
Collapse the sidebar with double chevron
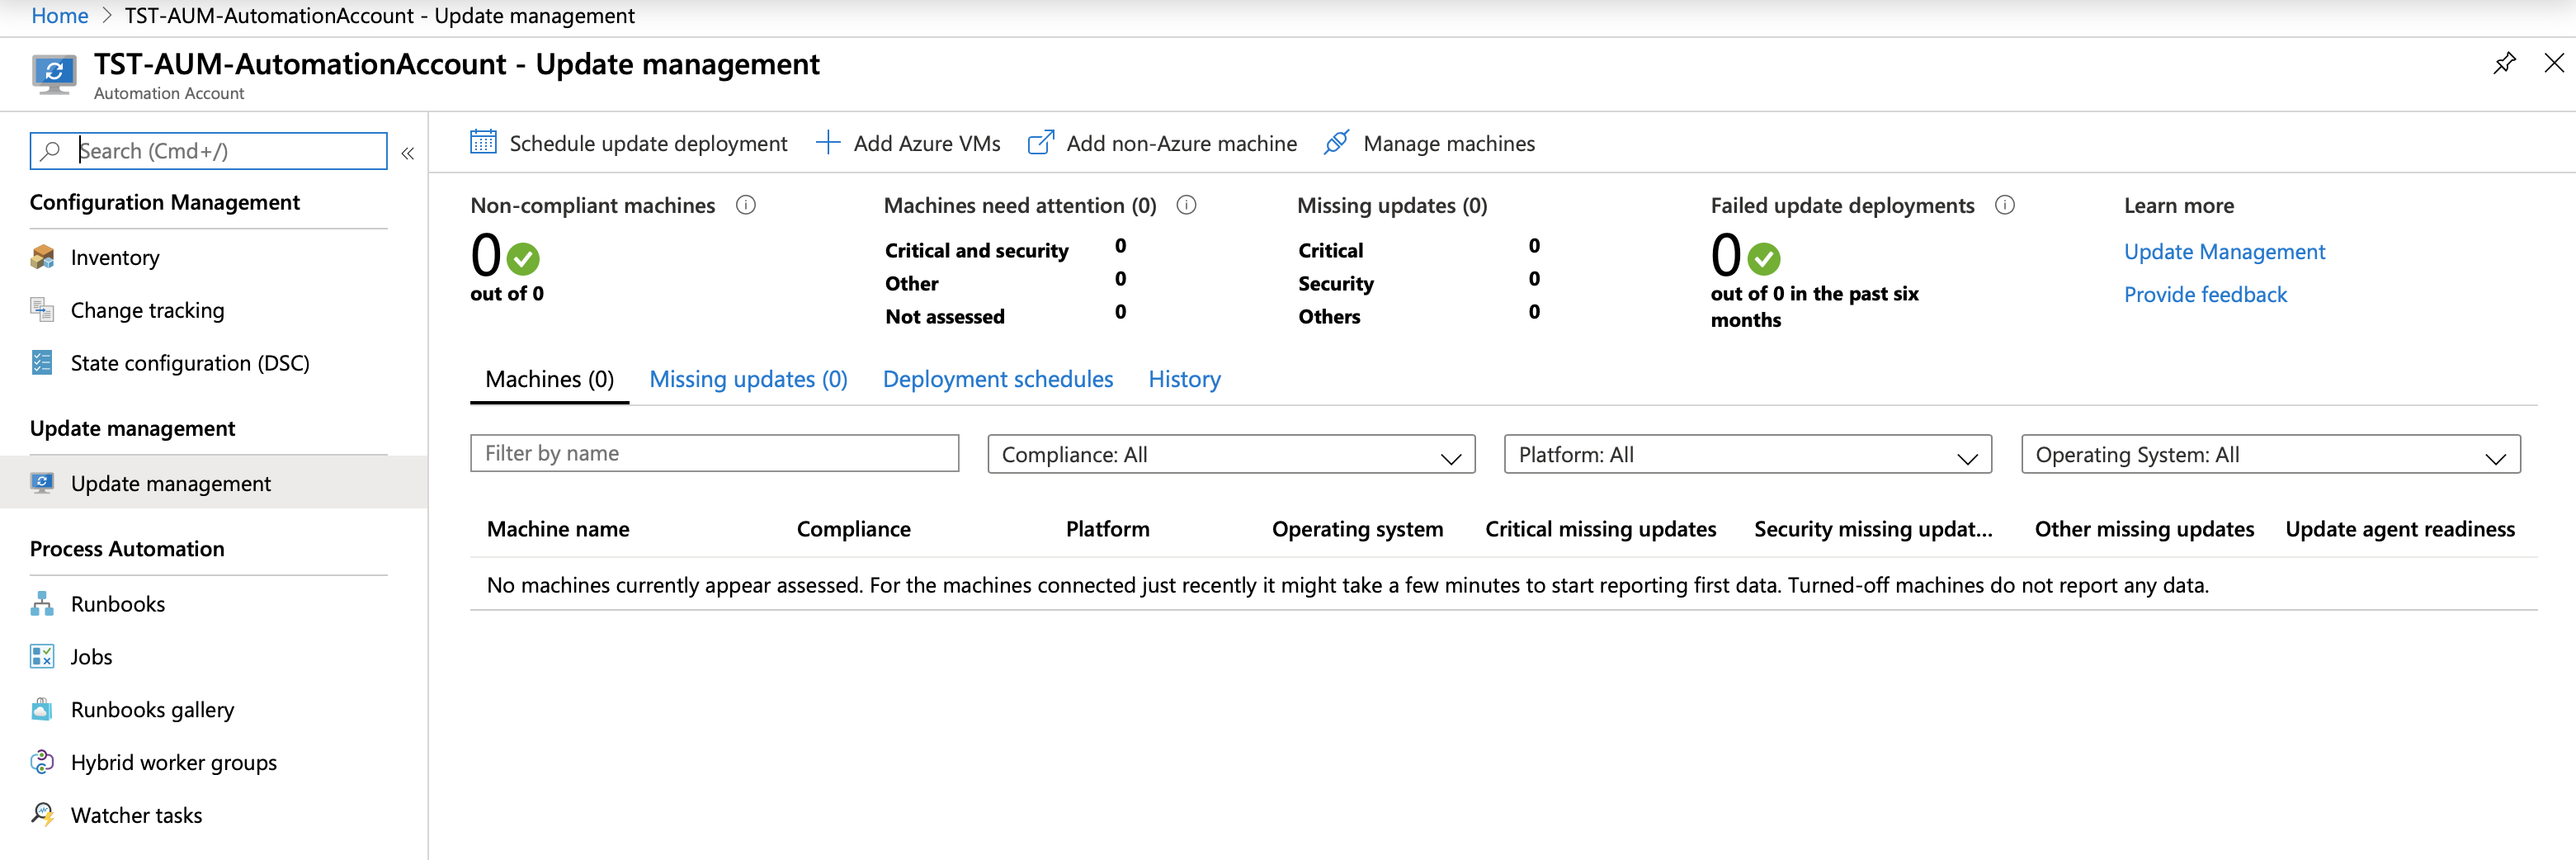(x=408, y=153)
